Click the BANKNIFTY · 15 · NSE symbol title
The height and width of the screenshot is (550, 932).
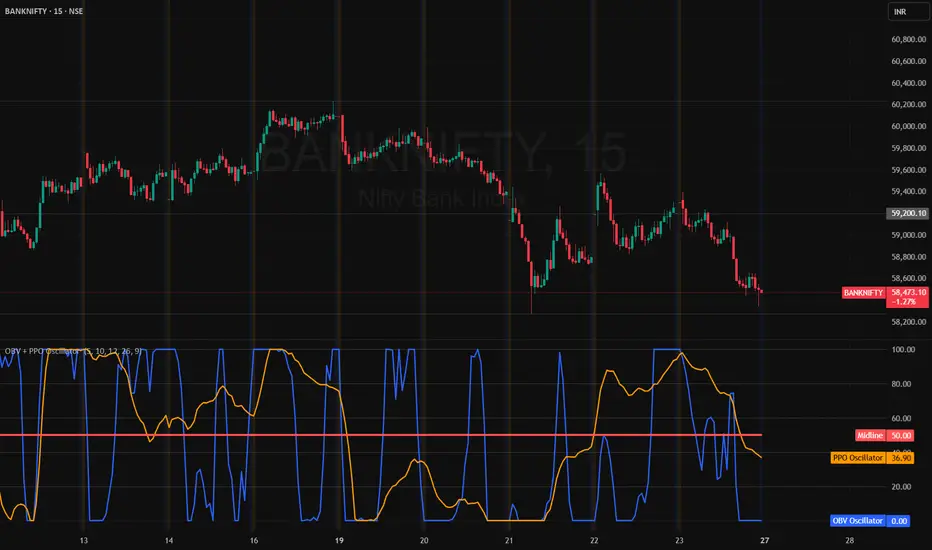(44, 11)
